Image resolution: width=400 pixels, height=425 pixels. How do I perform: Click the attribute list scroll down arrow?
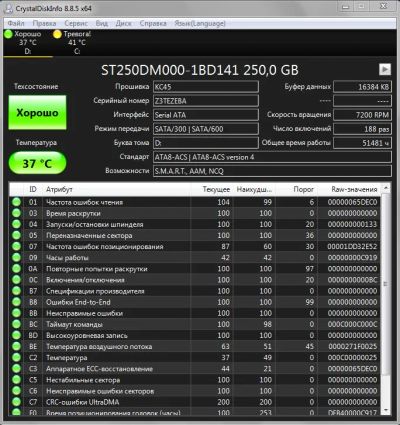(386, 410)
